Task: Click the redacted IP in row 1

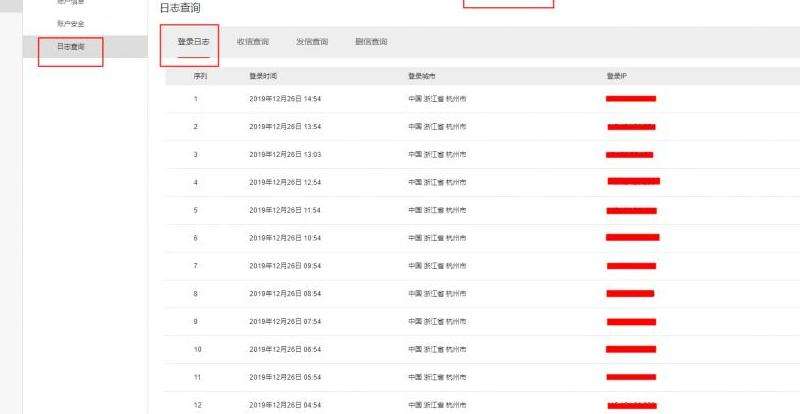Action: [631, 99]
